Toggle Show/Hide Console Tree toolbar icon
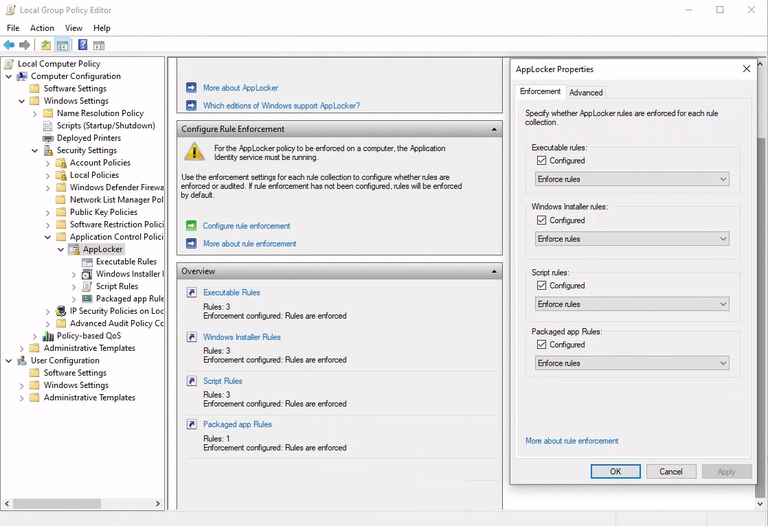This screenshot has width=768, height=526. point(62,45)
